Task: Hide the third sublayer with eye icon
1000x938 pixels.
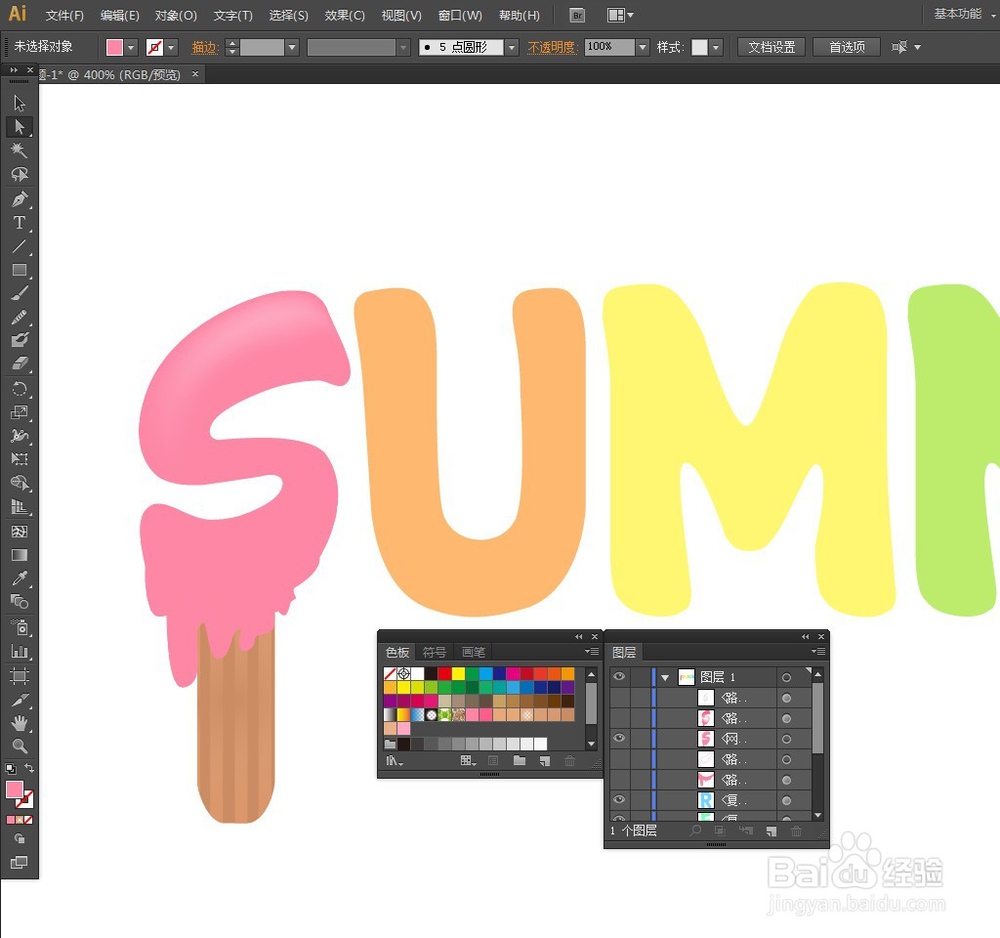Action: coord(619,738)
